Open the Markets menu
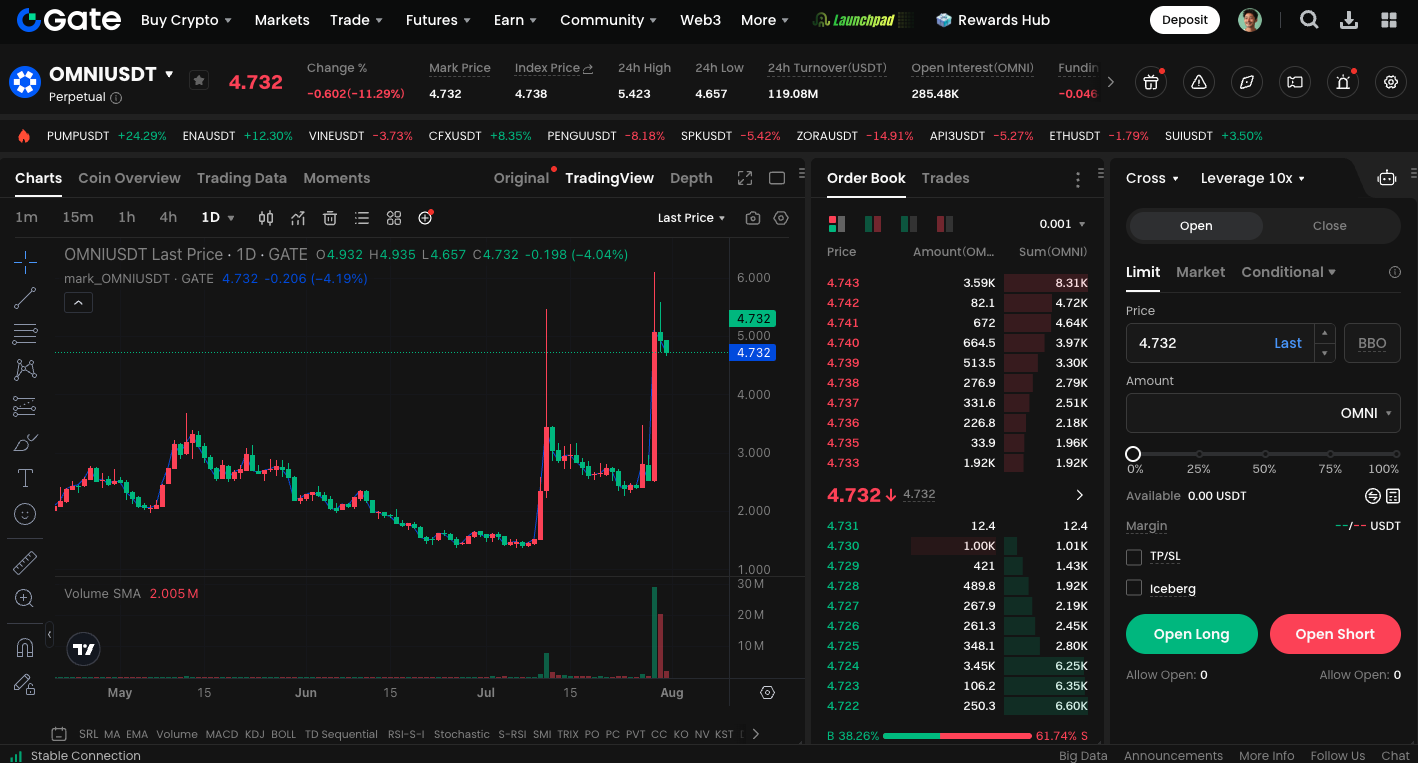 coord(282,20)
